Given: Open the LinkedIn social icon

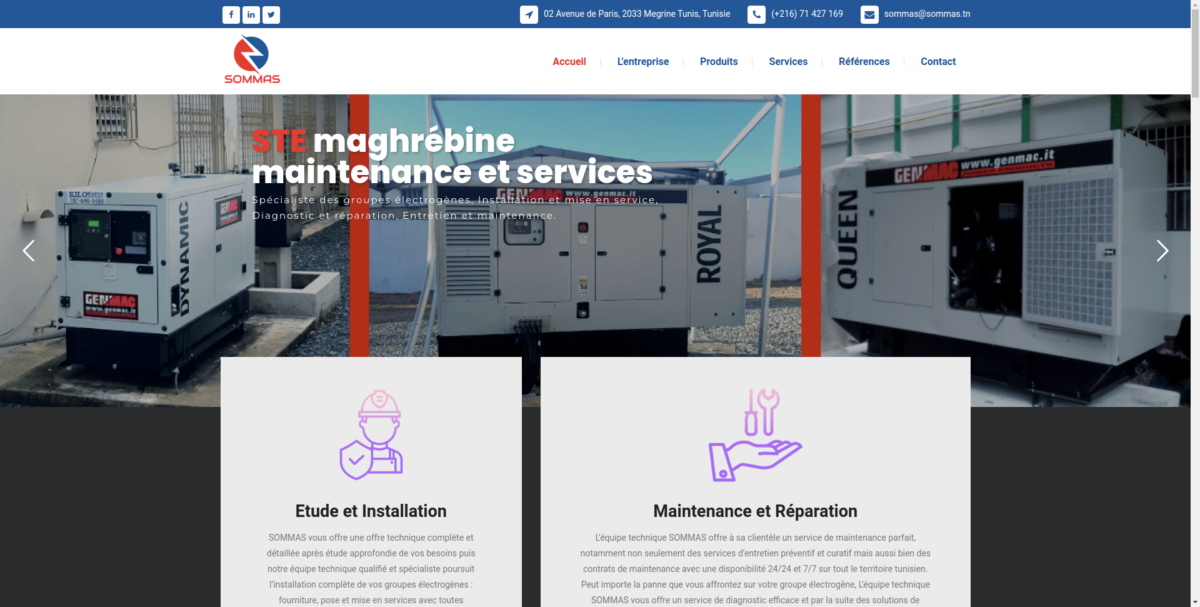Looking at the screenshot, I should pos(251,14).
